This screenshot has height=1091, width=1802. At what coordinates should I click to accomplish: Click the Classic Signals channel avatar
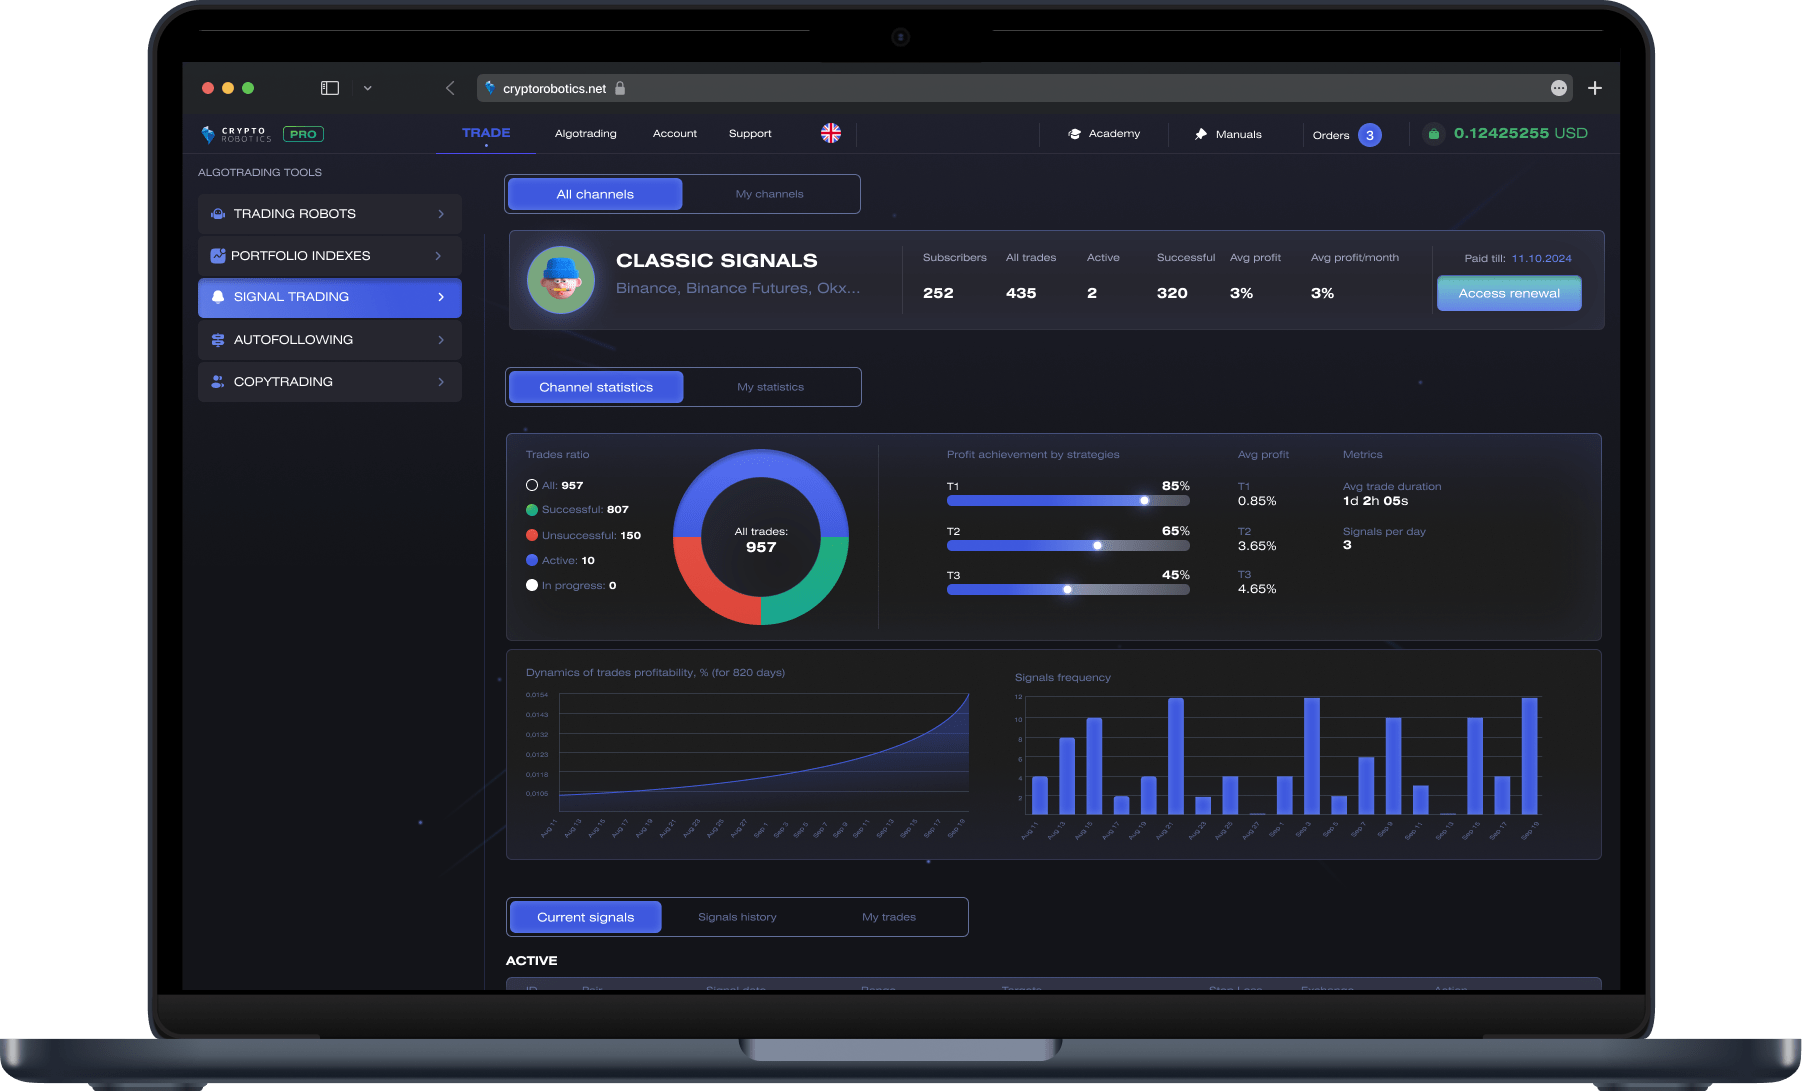click(x=561, y=280)
